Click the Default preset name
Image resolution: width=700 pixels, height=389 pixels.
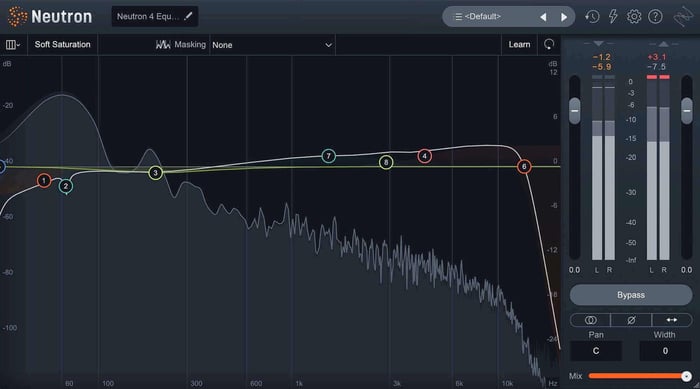483,17
